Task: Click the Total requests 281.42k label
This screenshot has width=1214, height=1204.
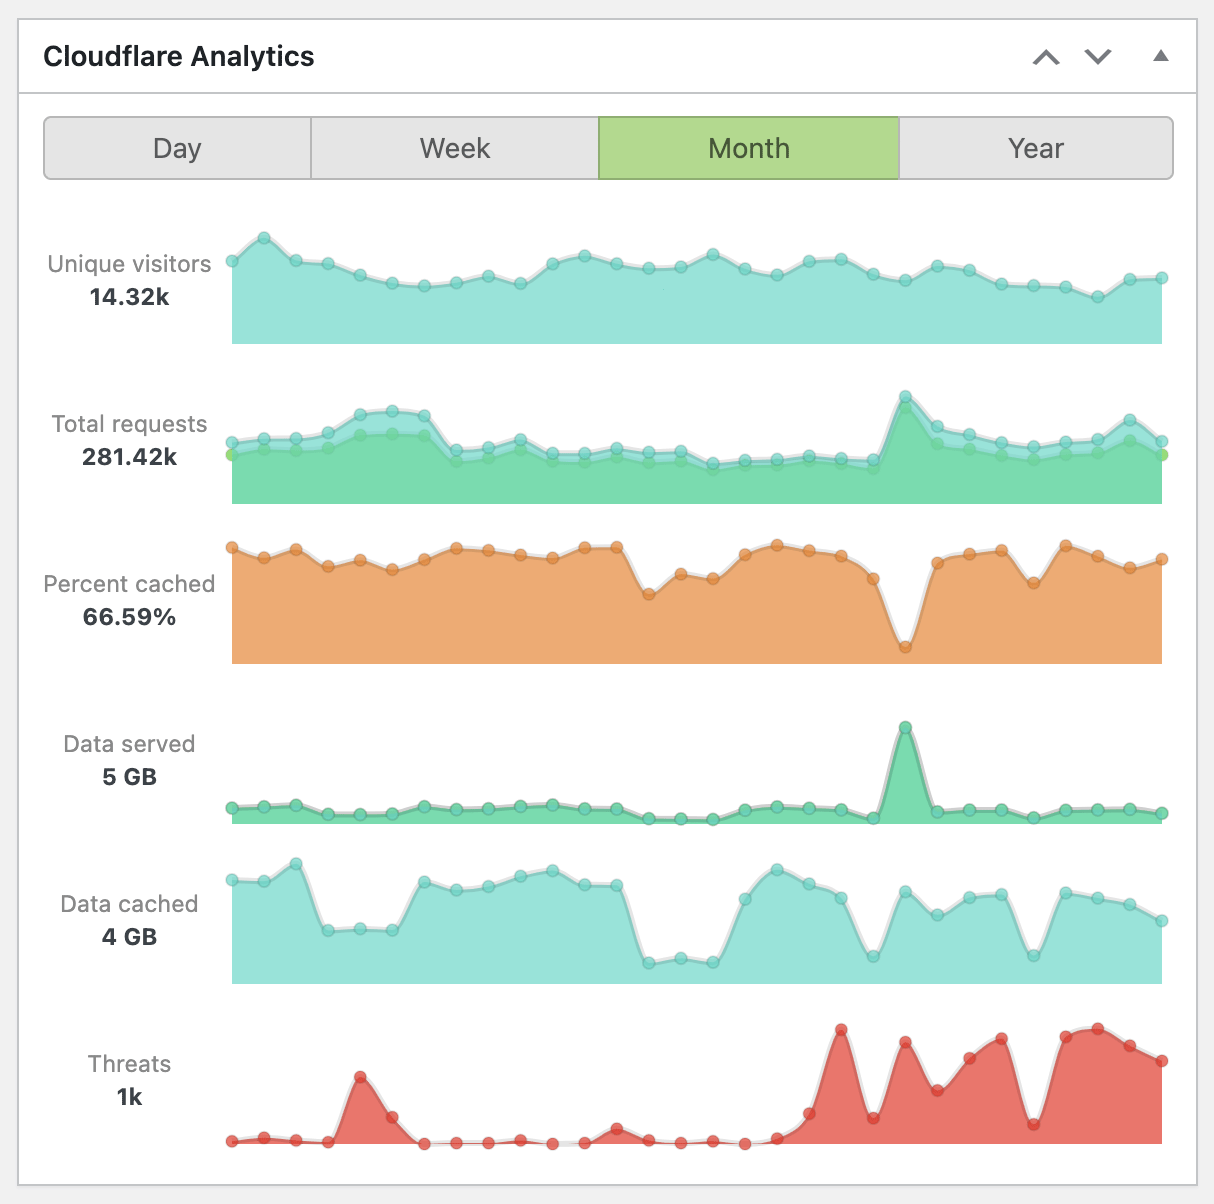Action: tap(129, 440)
